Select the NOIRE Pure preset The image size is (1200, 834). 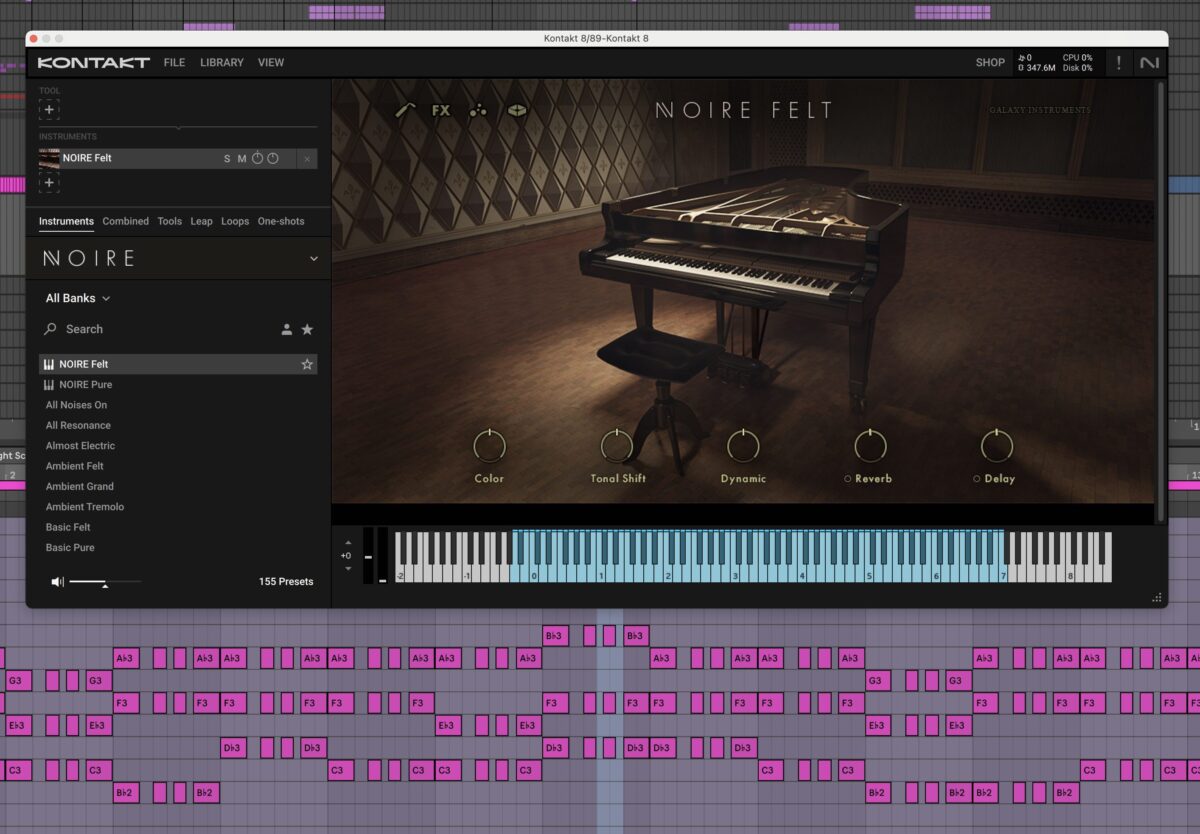[x=178, y=384]
